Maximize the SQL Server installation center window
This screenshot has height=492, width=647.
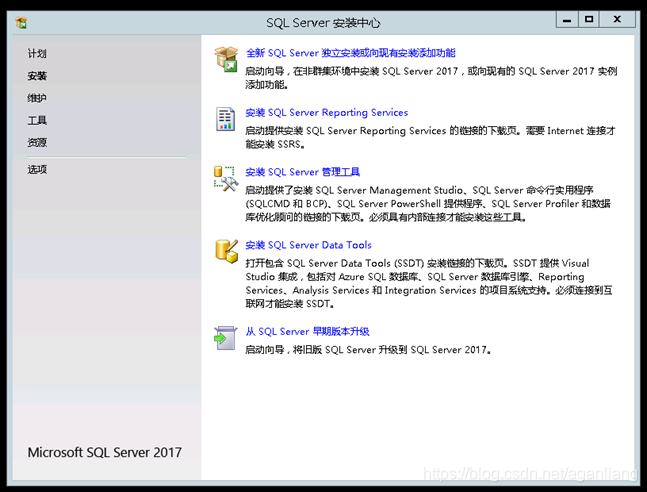pos(589,19)
